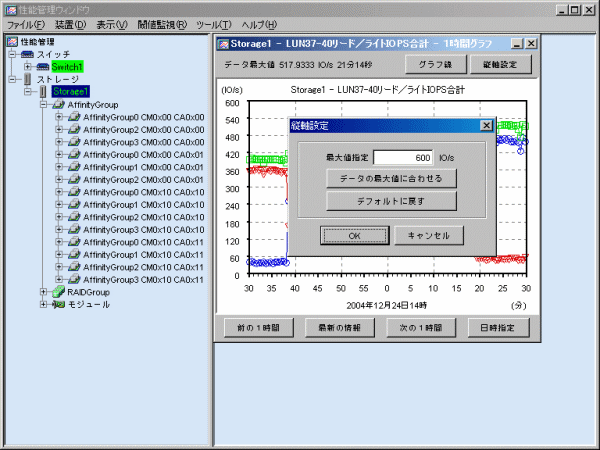600x450 pixels.
Task: Expand the Switch1 tree node
Action: pyautogui.click(x=28, y=67)
